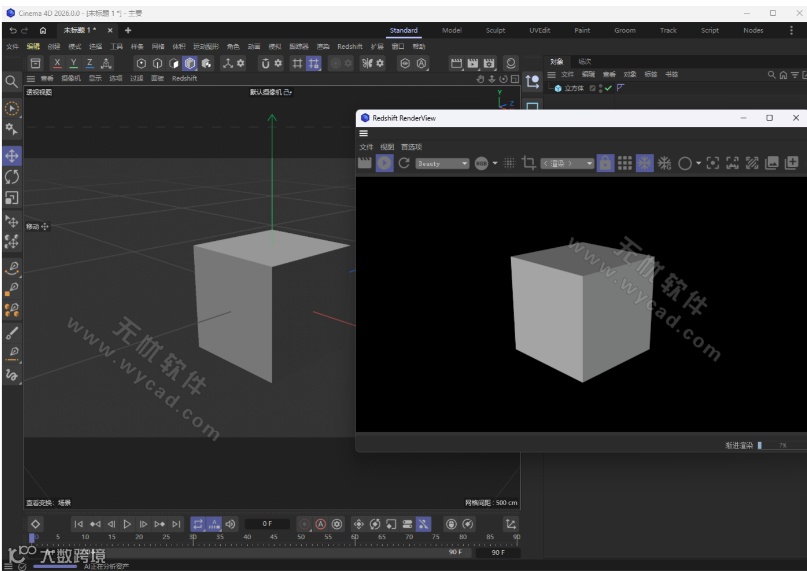Toggle the X axis lock
Image resolution: width=807 pixels, height=571 pixels.
57,63
